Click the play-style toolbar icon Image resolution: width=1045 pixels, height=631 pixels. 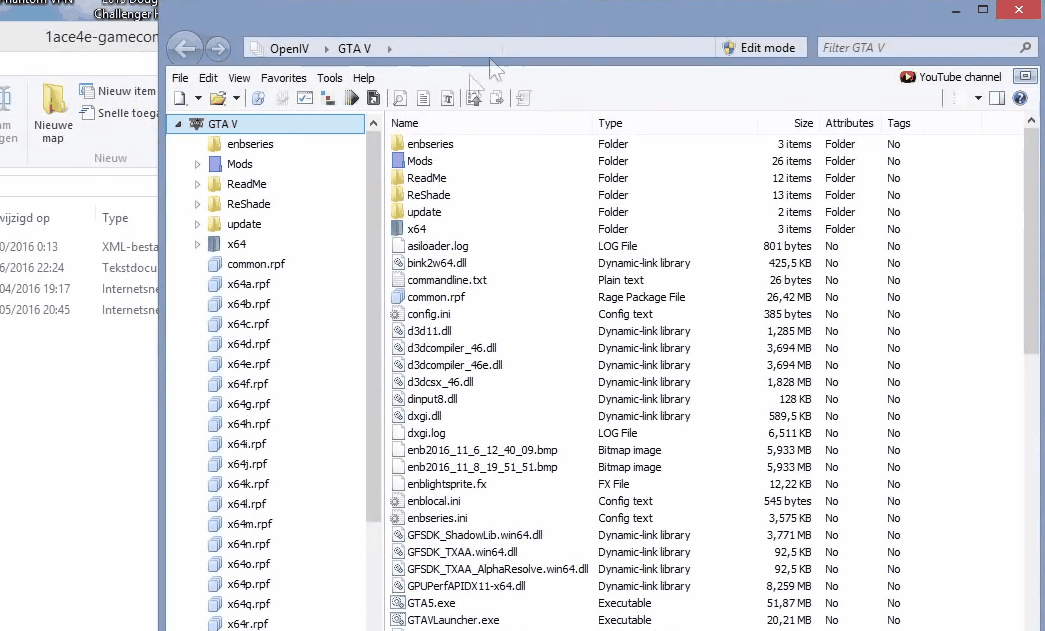point(351,98)
